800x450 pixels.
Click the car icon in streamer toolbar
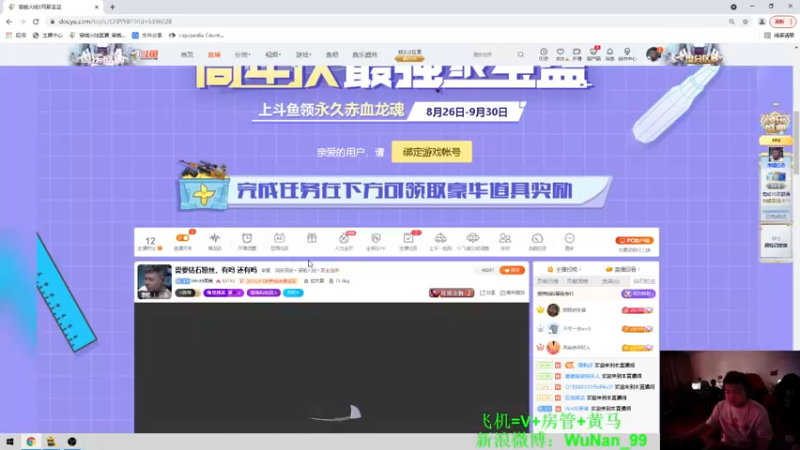[440, 238]
